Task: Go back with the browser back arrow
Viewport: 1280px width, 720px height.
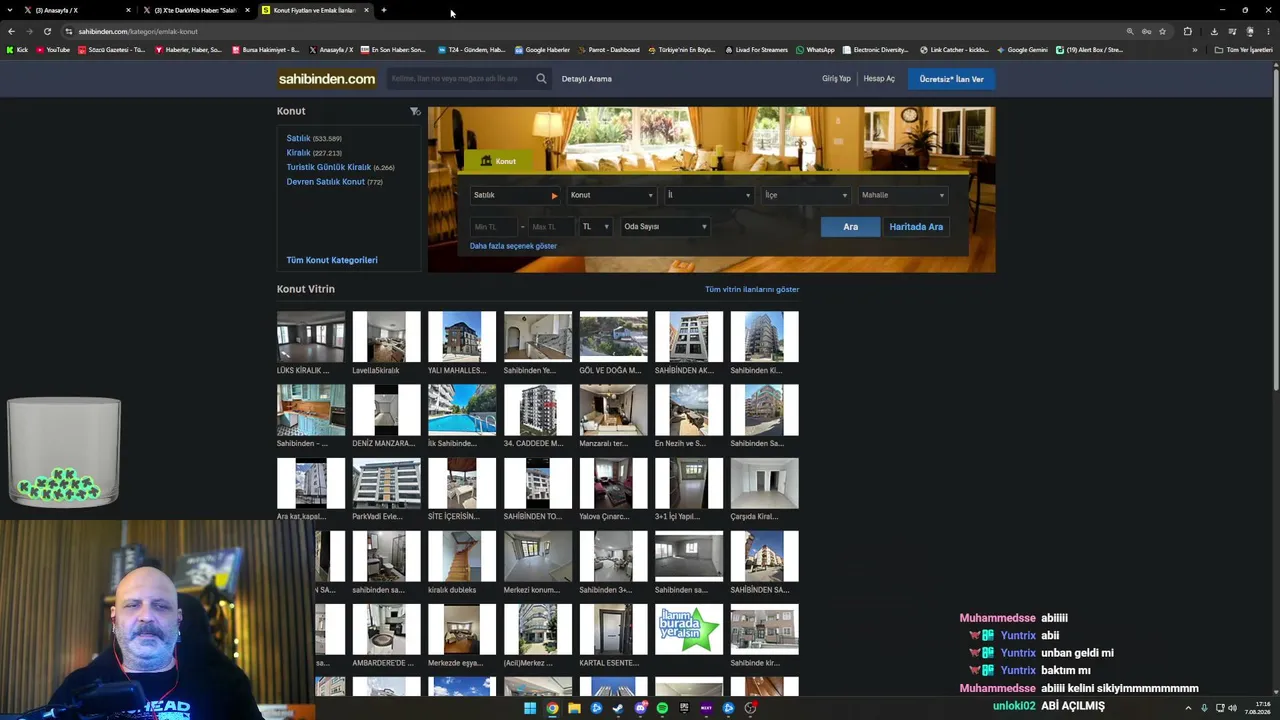Action: pos(11,31)
